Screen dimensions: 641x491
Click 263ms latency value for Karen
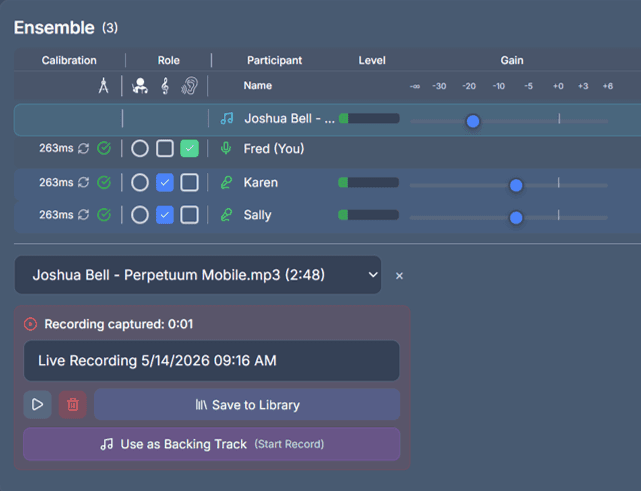pos(56,182)
